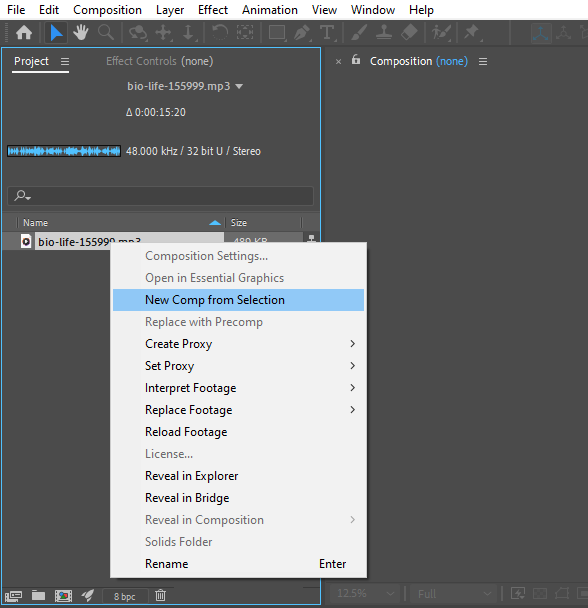This screenshot has width=588, height=608.
Task: Select the Type tool
Action: pyautogui.click(x=327, y=33)
